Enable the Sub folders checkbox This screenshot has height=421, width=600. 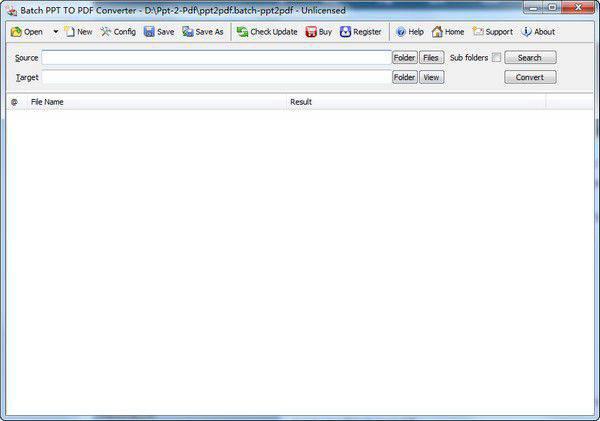496,57
